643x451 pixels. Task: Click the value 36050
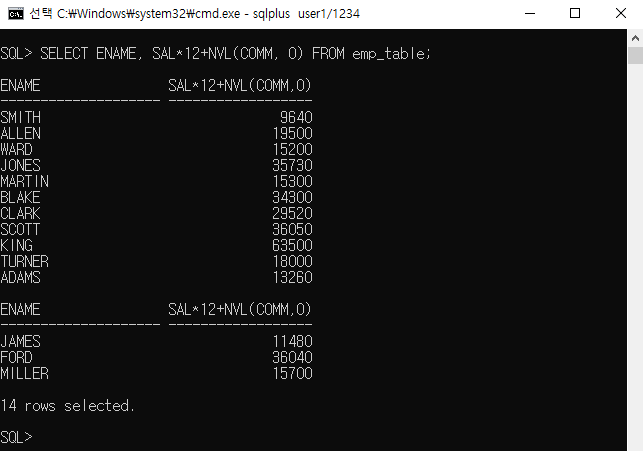(292, 230)
